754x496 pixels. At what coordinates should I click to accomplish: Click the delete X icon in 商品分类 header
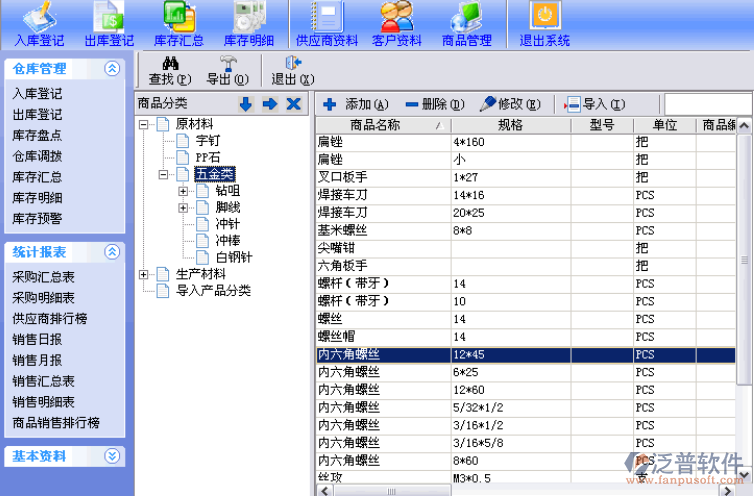(293, 104)
